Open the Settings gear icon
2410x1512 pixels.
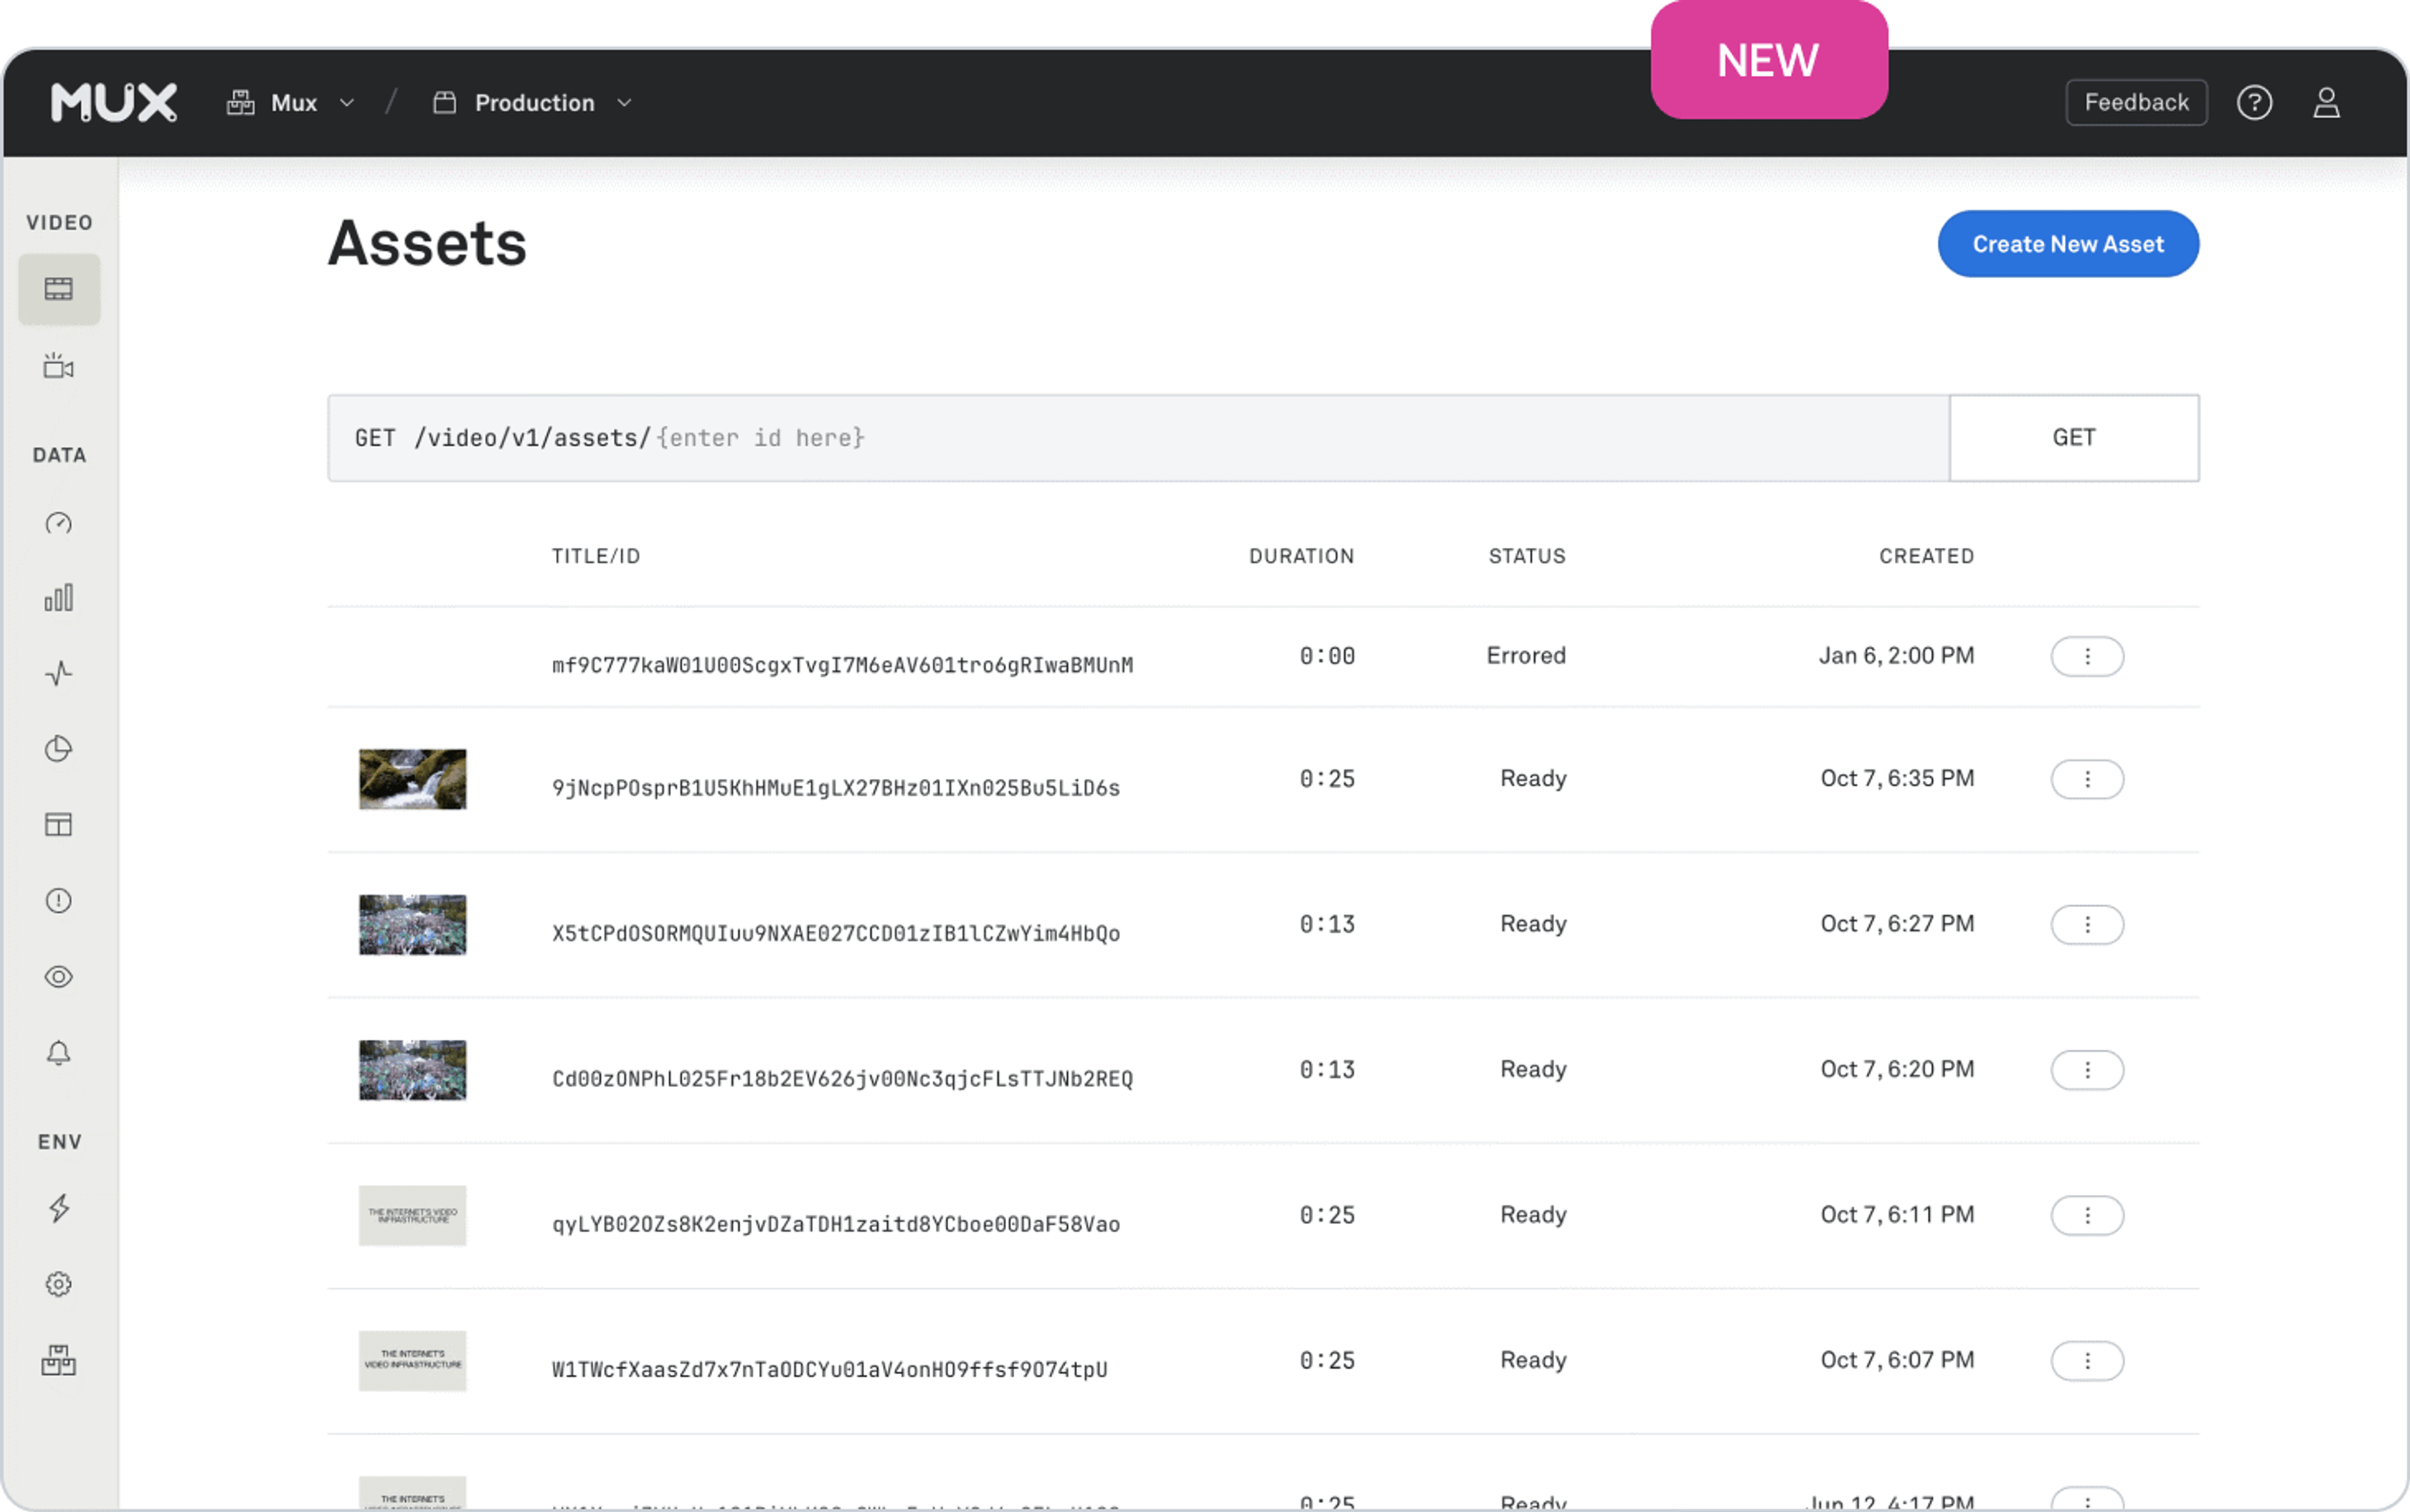59,1284
